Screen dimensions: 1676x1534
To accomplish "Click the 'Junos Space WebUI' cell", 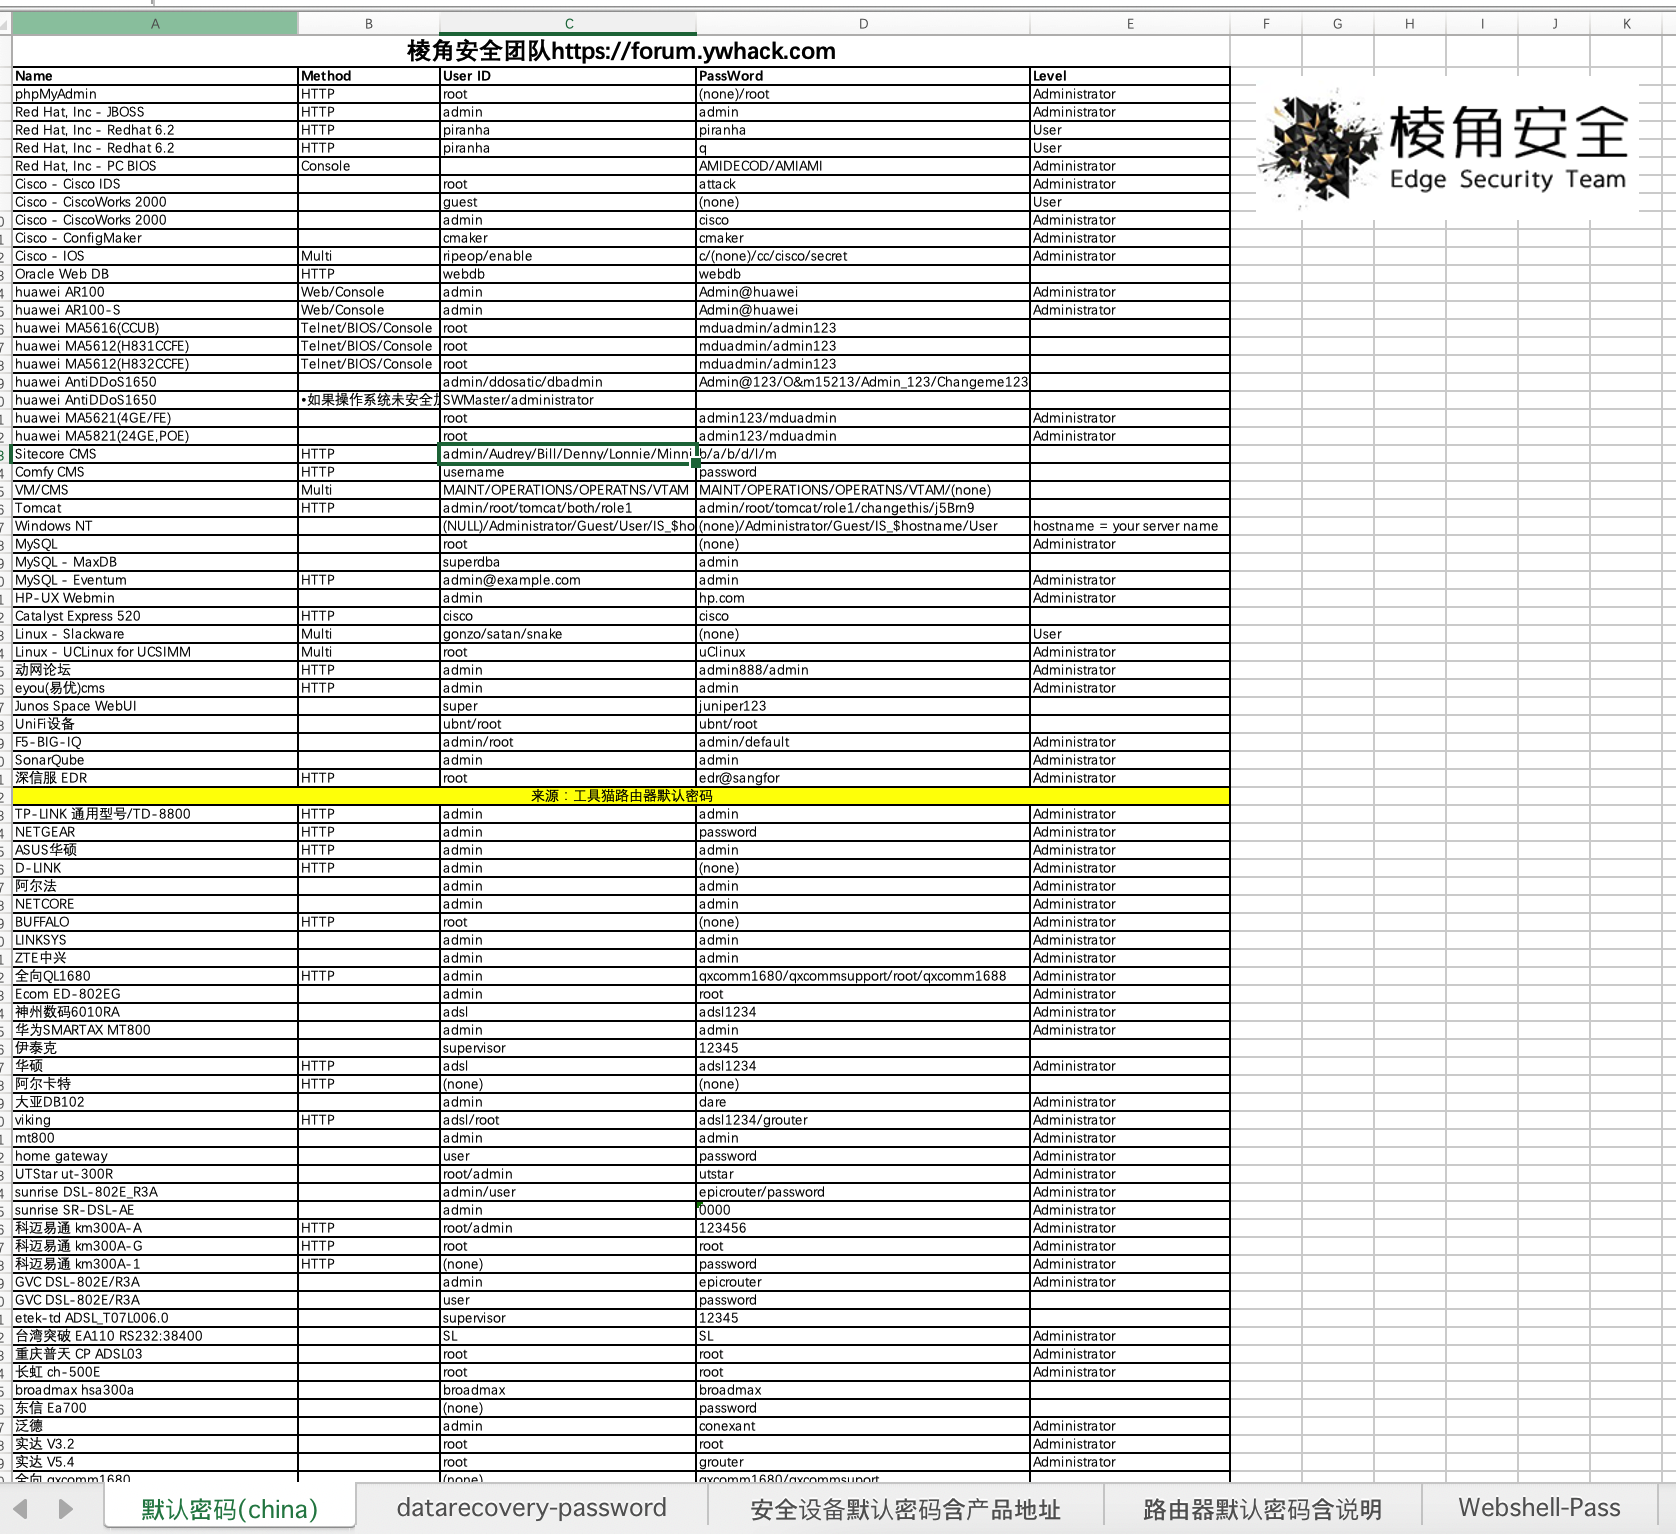I will click(155, 706).
